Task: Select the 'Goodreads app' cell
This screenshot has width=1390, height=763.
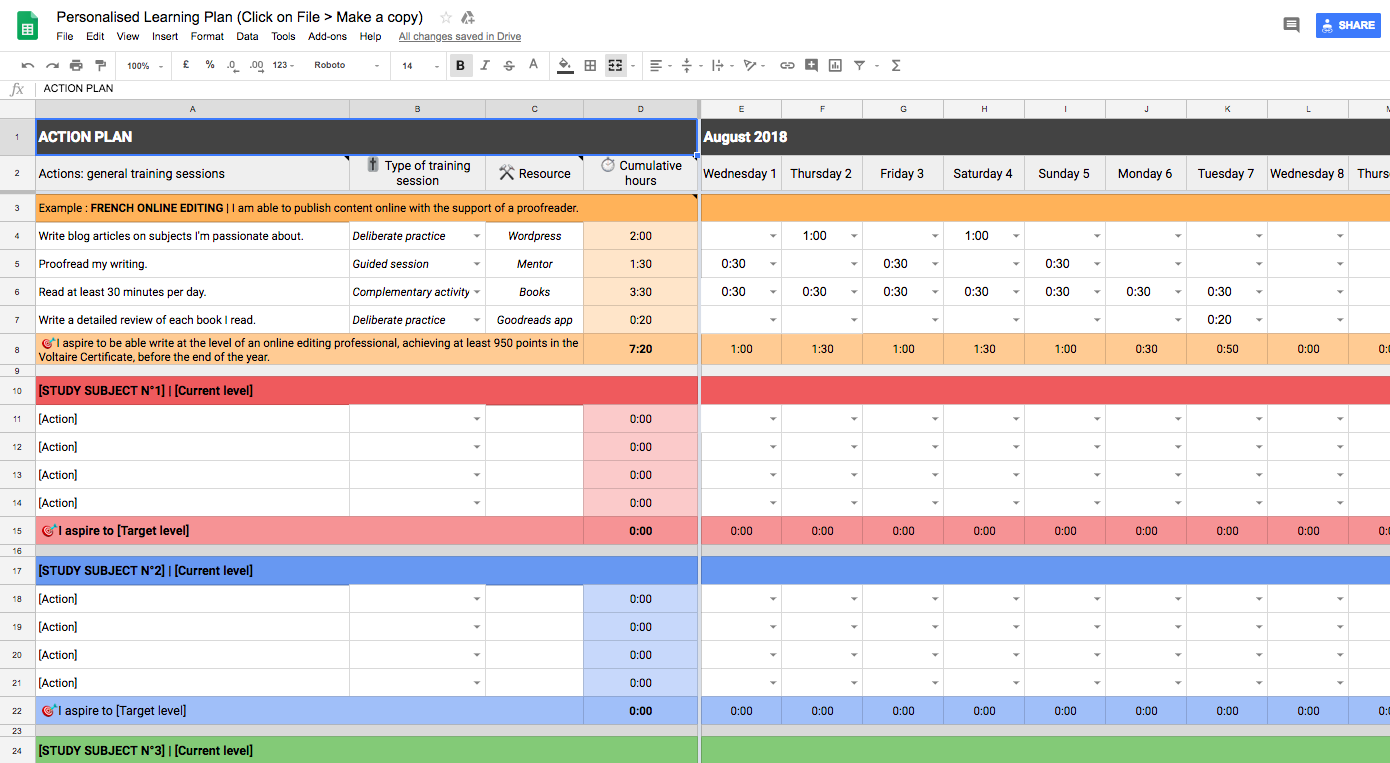Action: (x=534, y=320)
